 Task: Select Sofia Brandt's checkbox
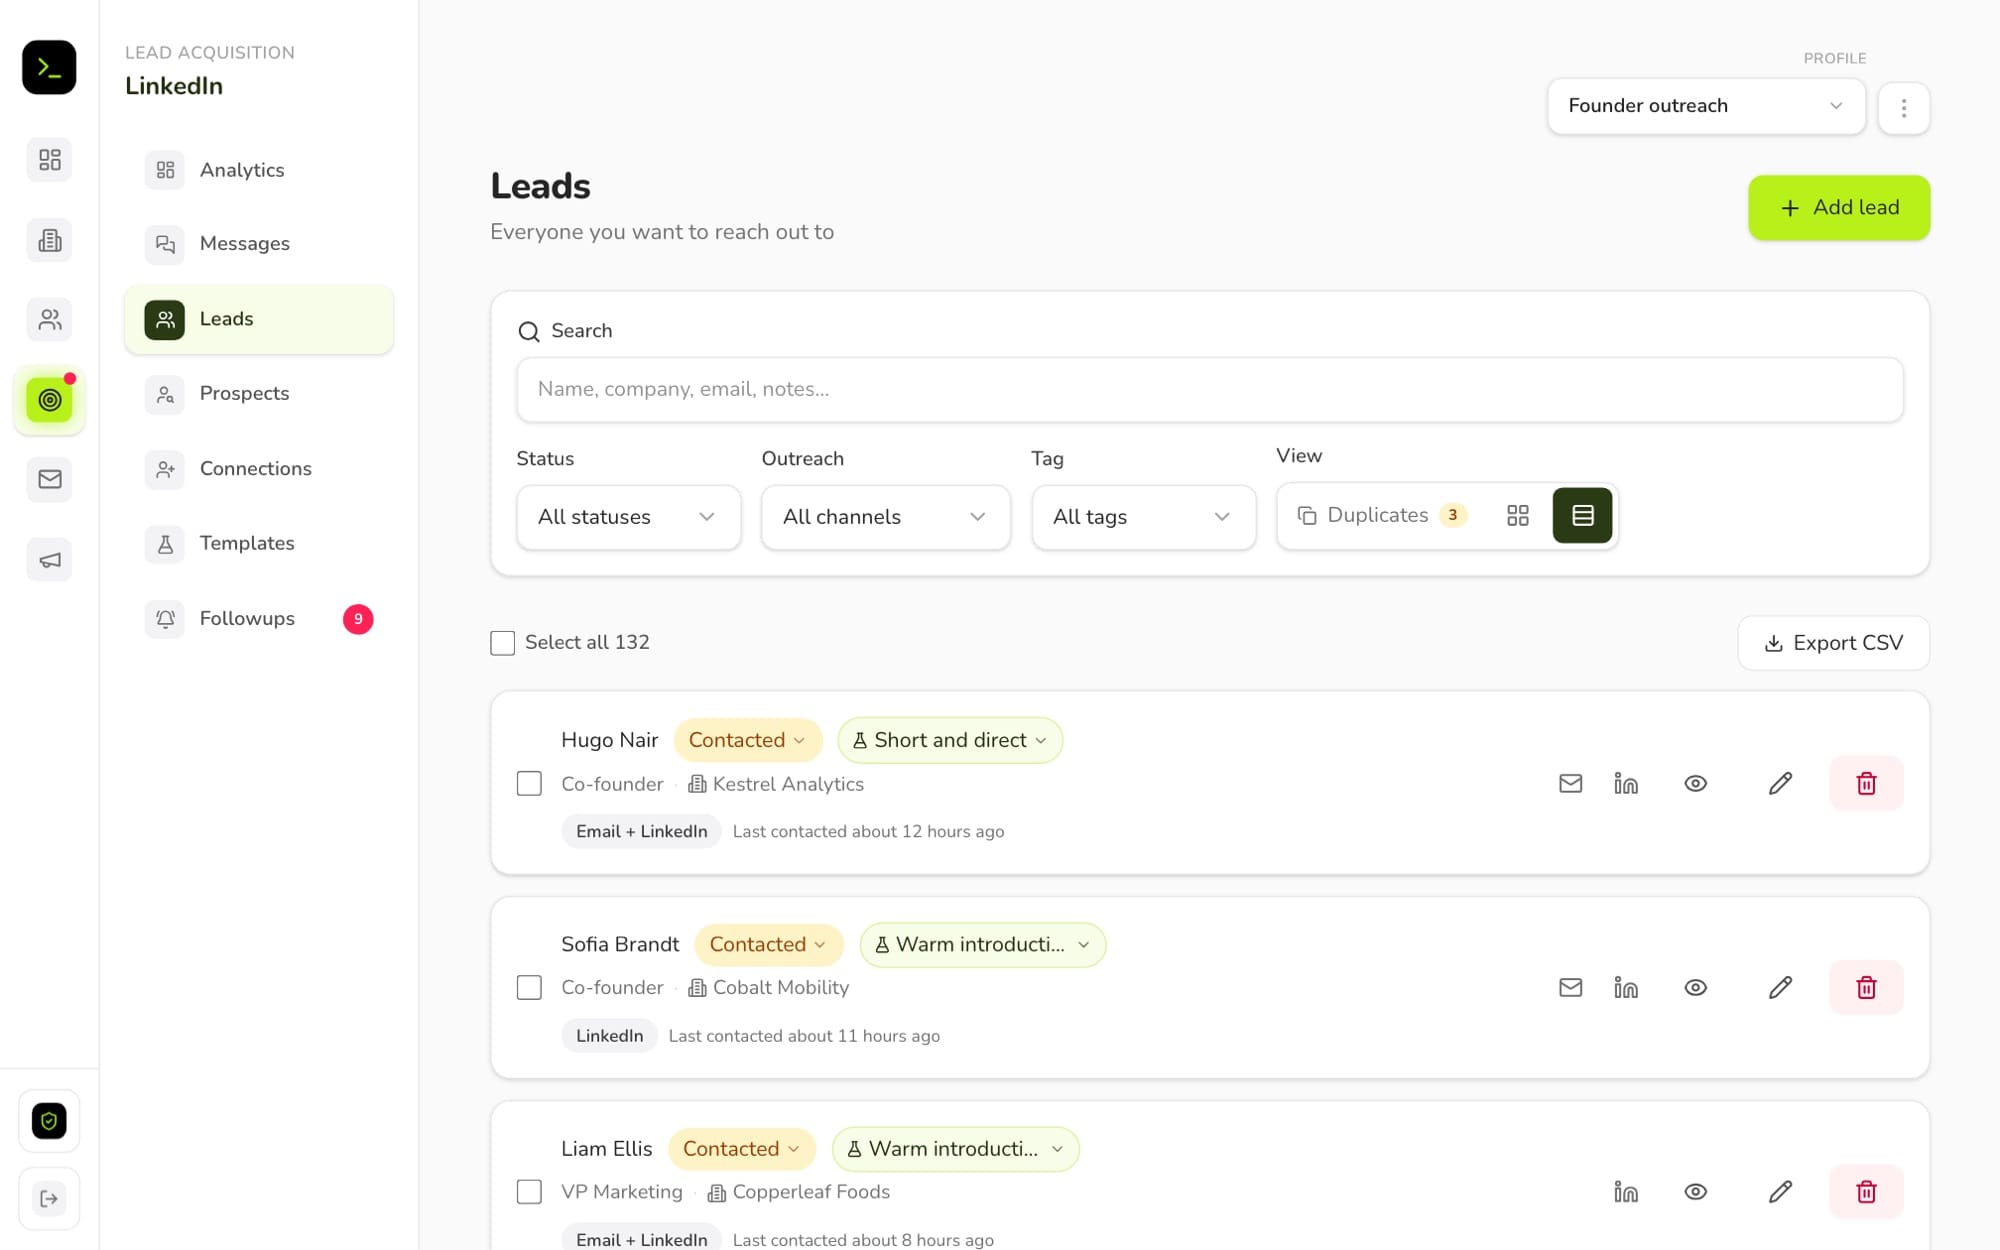coord(529,988)
